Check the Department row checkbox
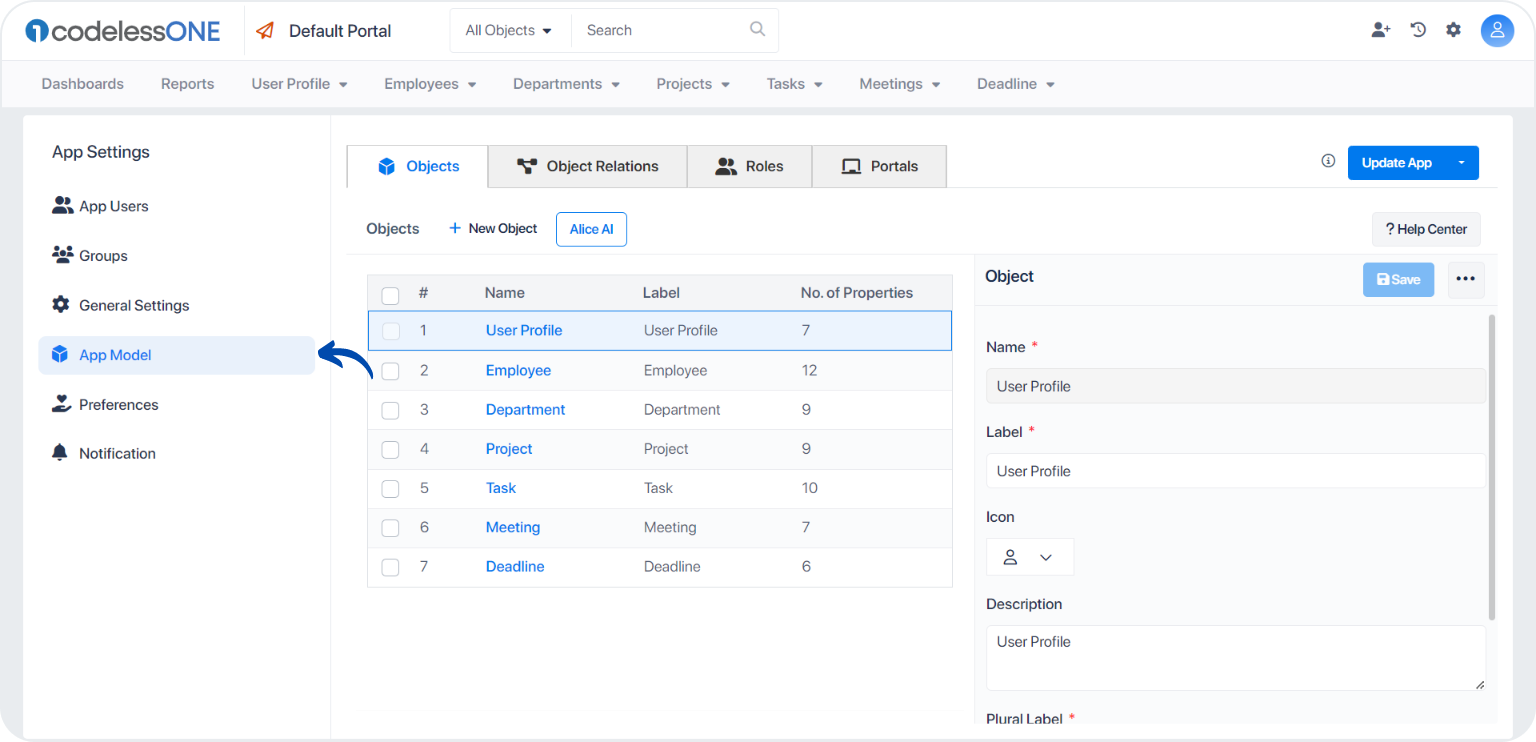Screen dimensions: 1536x742 391,410
